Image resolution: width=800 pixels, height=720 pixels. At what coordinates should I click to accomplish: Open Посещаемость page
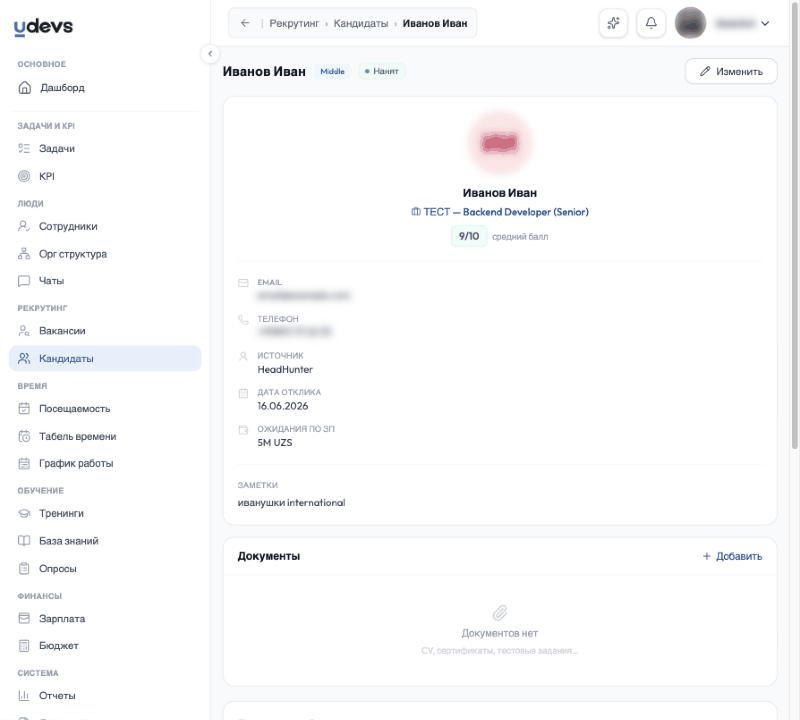click(x=105, y=409)
